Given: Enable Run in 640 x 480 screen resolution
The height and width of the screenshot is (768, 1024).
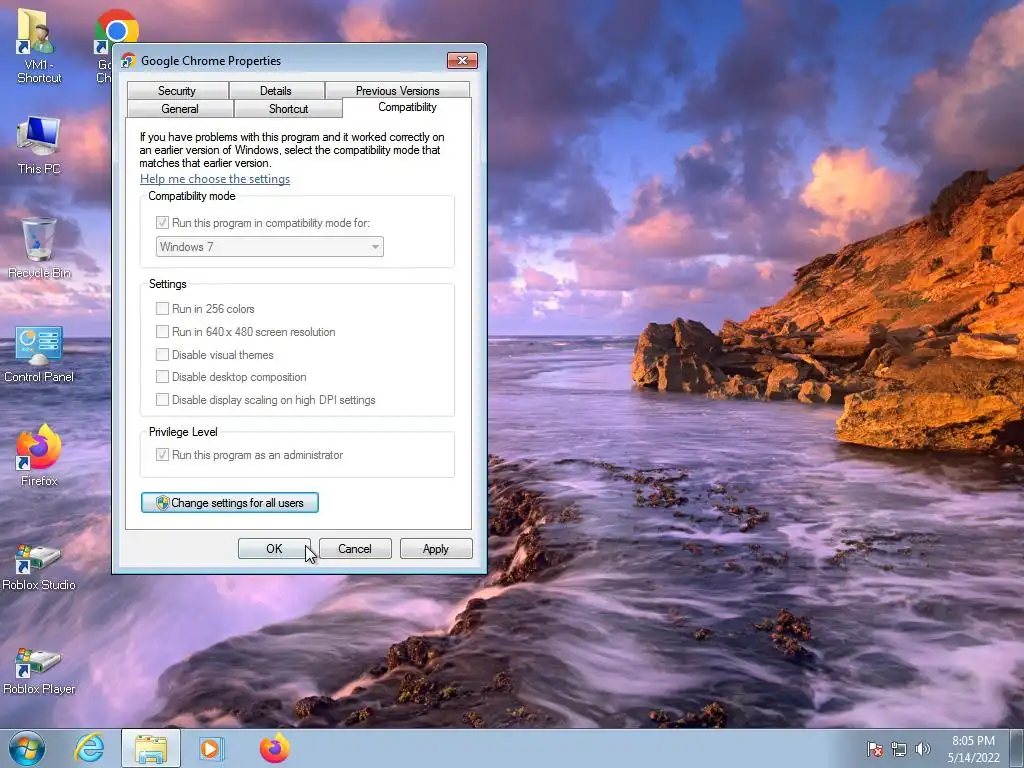Looking at the screenshot, I should tap(163, 332).
